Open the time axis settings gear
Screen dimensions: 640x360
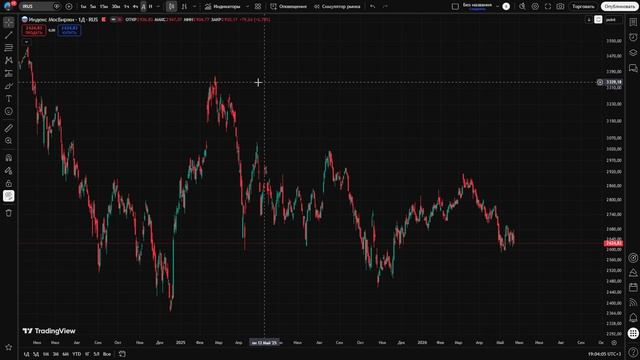pos(614,342)
